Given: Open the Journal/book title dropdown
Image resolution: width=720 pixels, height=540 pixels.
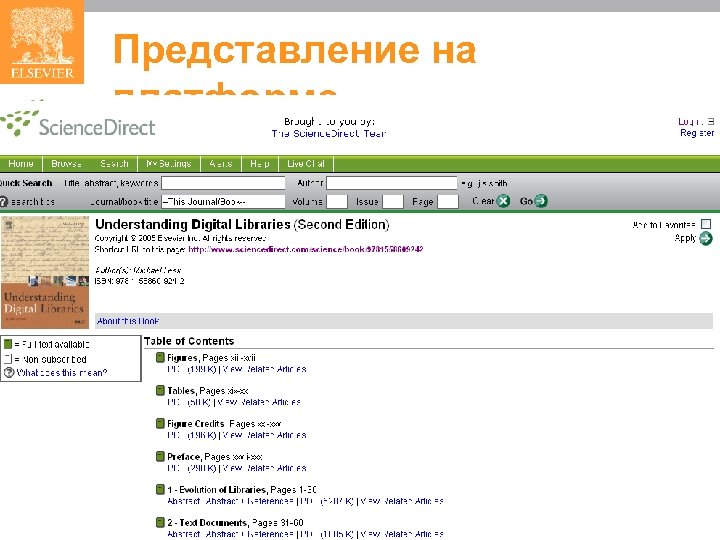Looking at the screenshot, I should point(223,202).
